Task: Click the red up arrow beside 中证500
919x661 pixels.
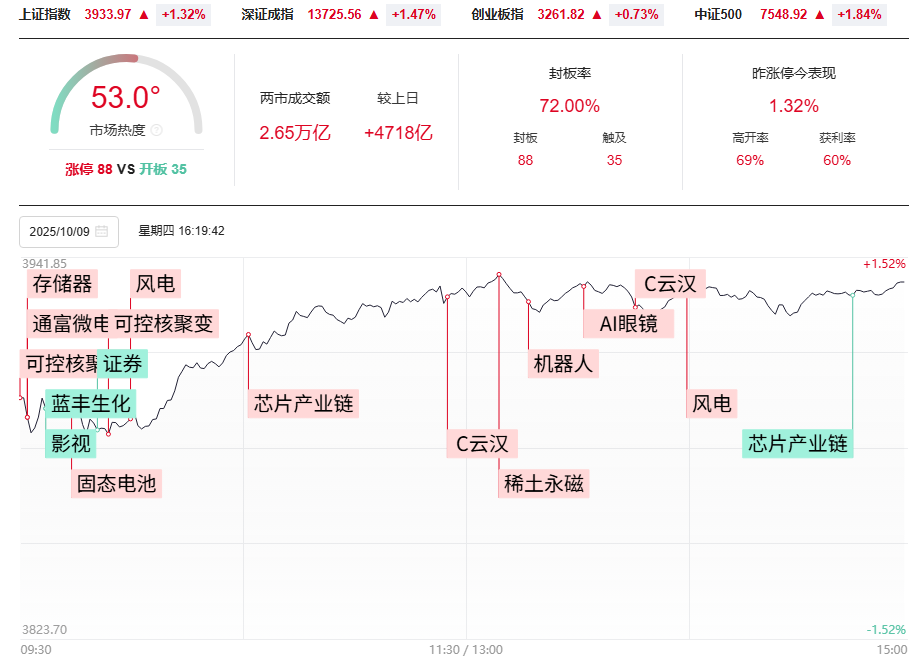Action: point(816,15)
